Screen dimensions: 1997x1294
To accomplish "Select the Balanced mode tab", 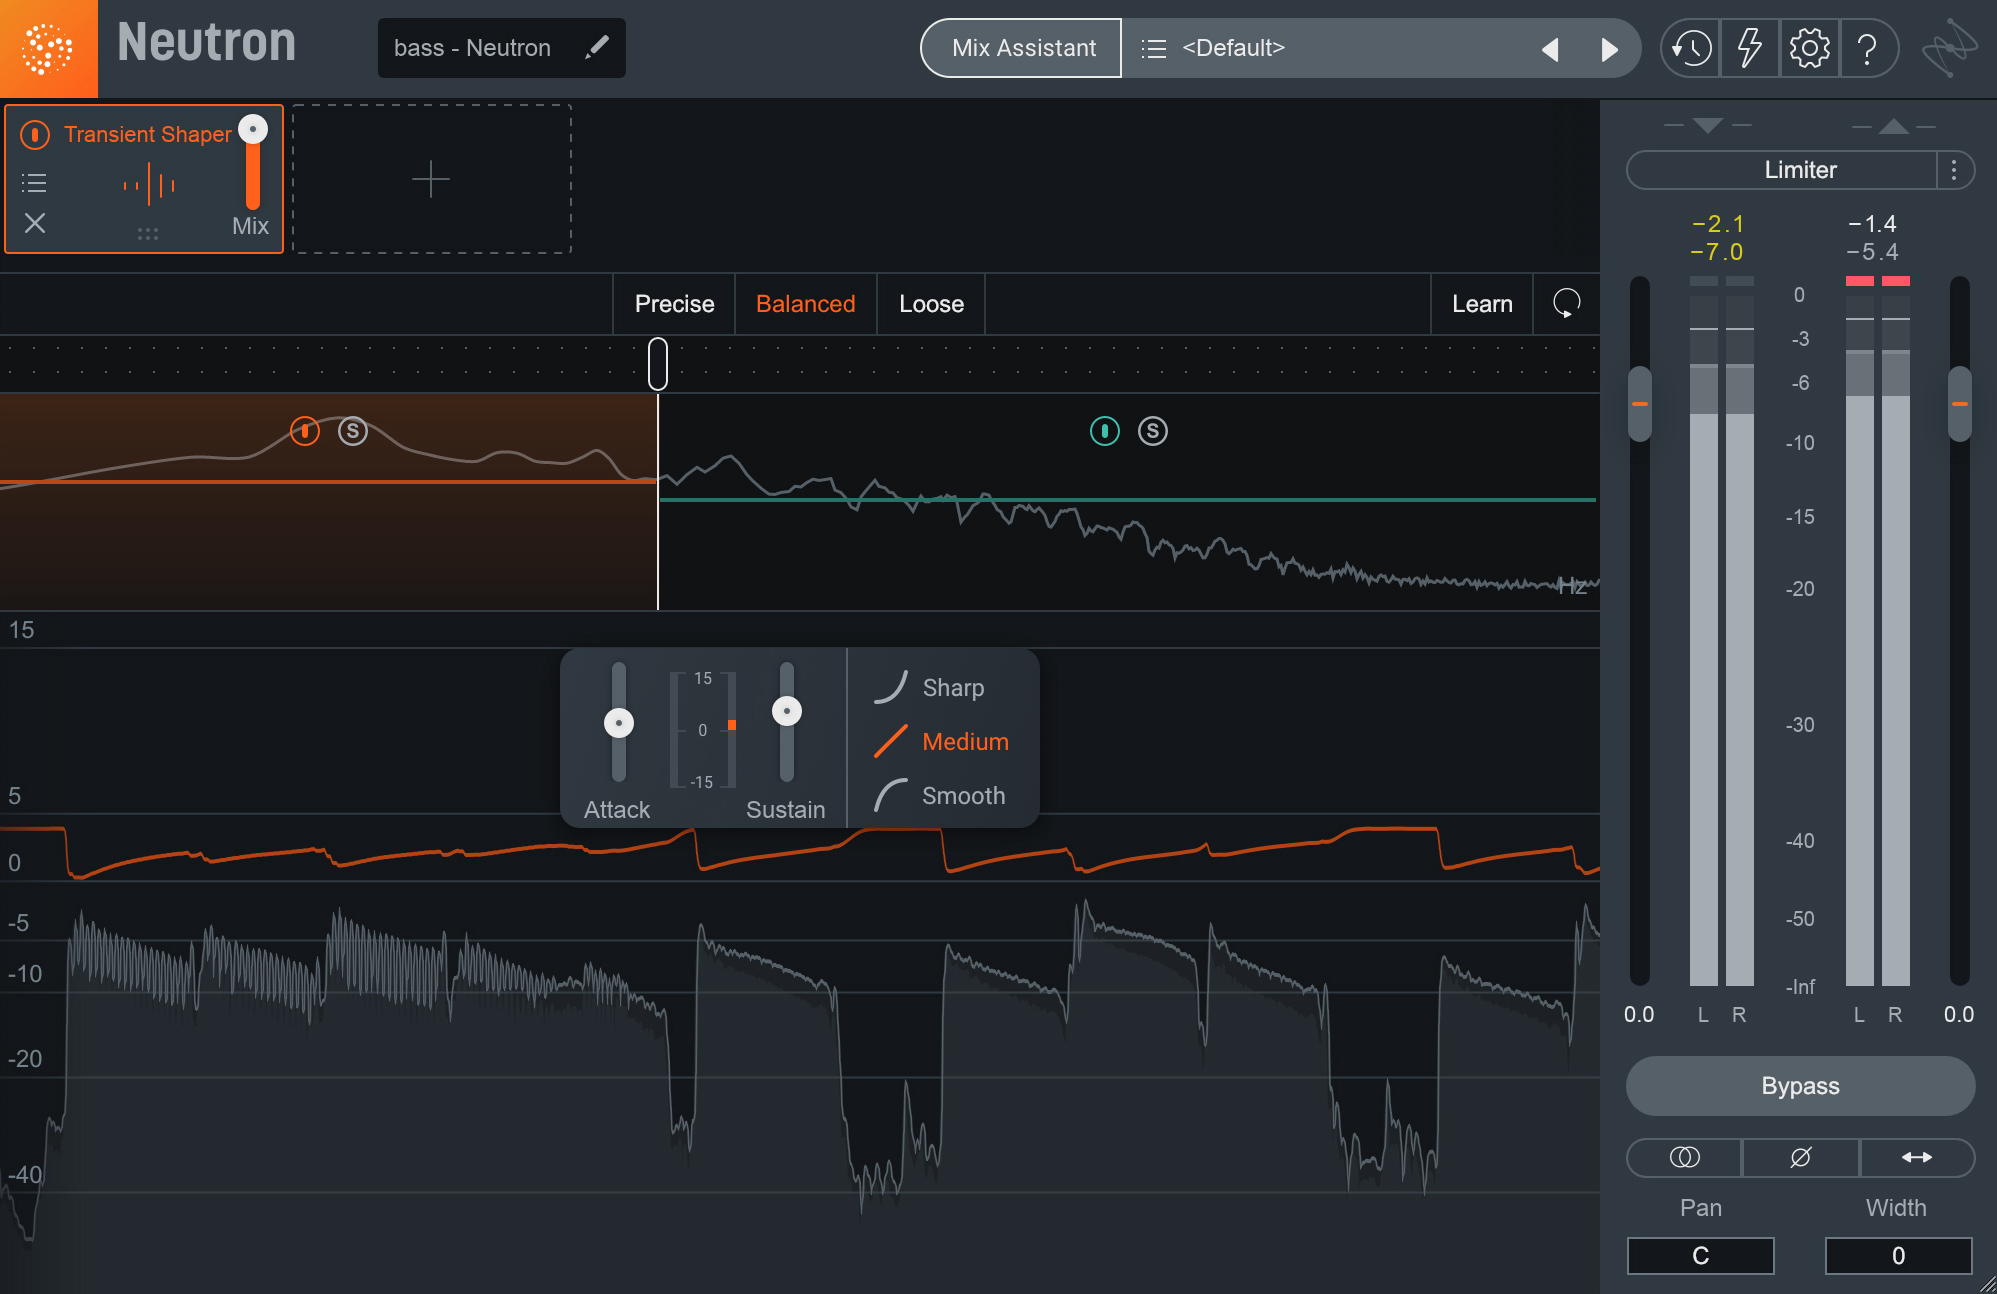I will 805,304.
